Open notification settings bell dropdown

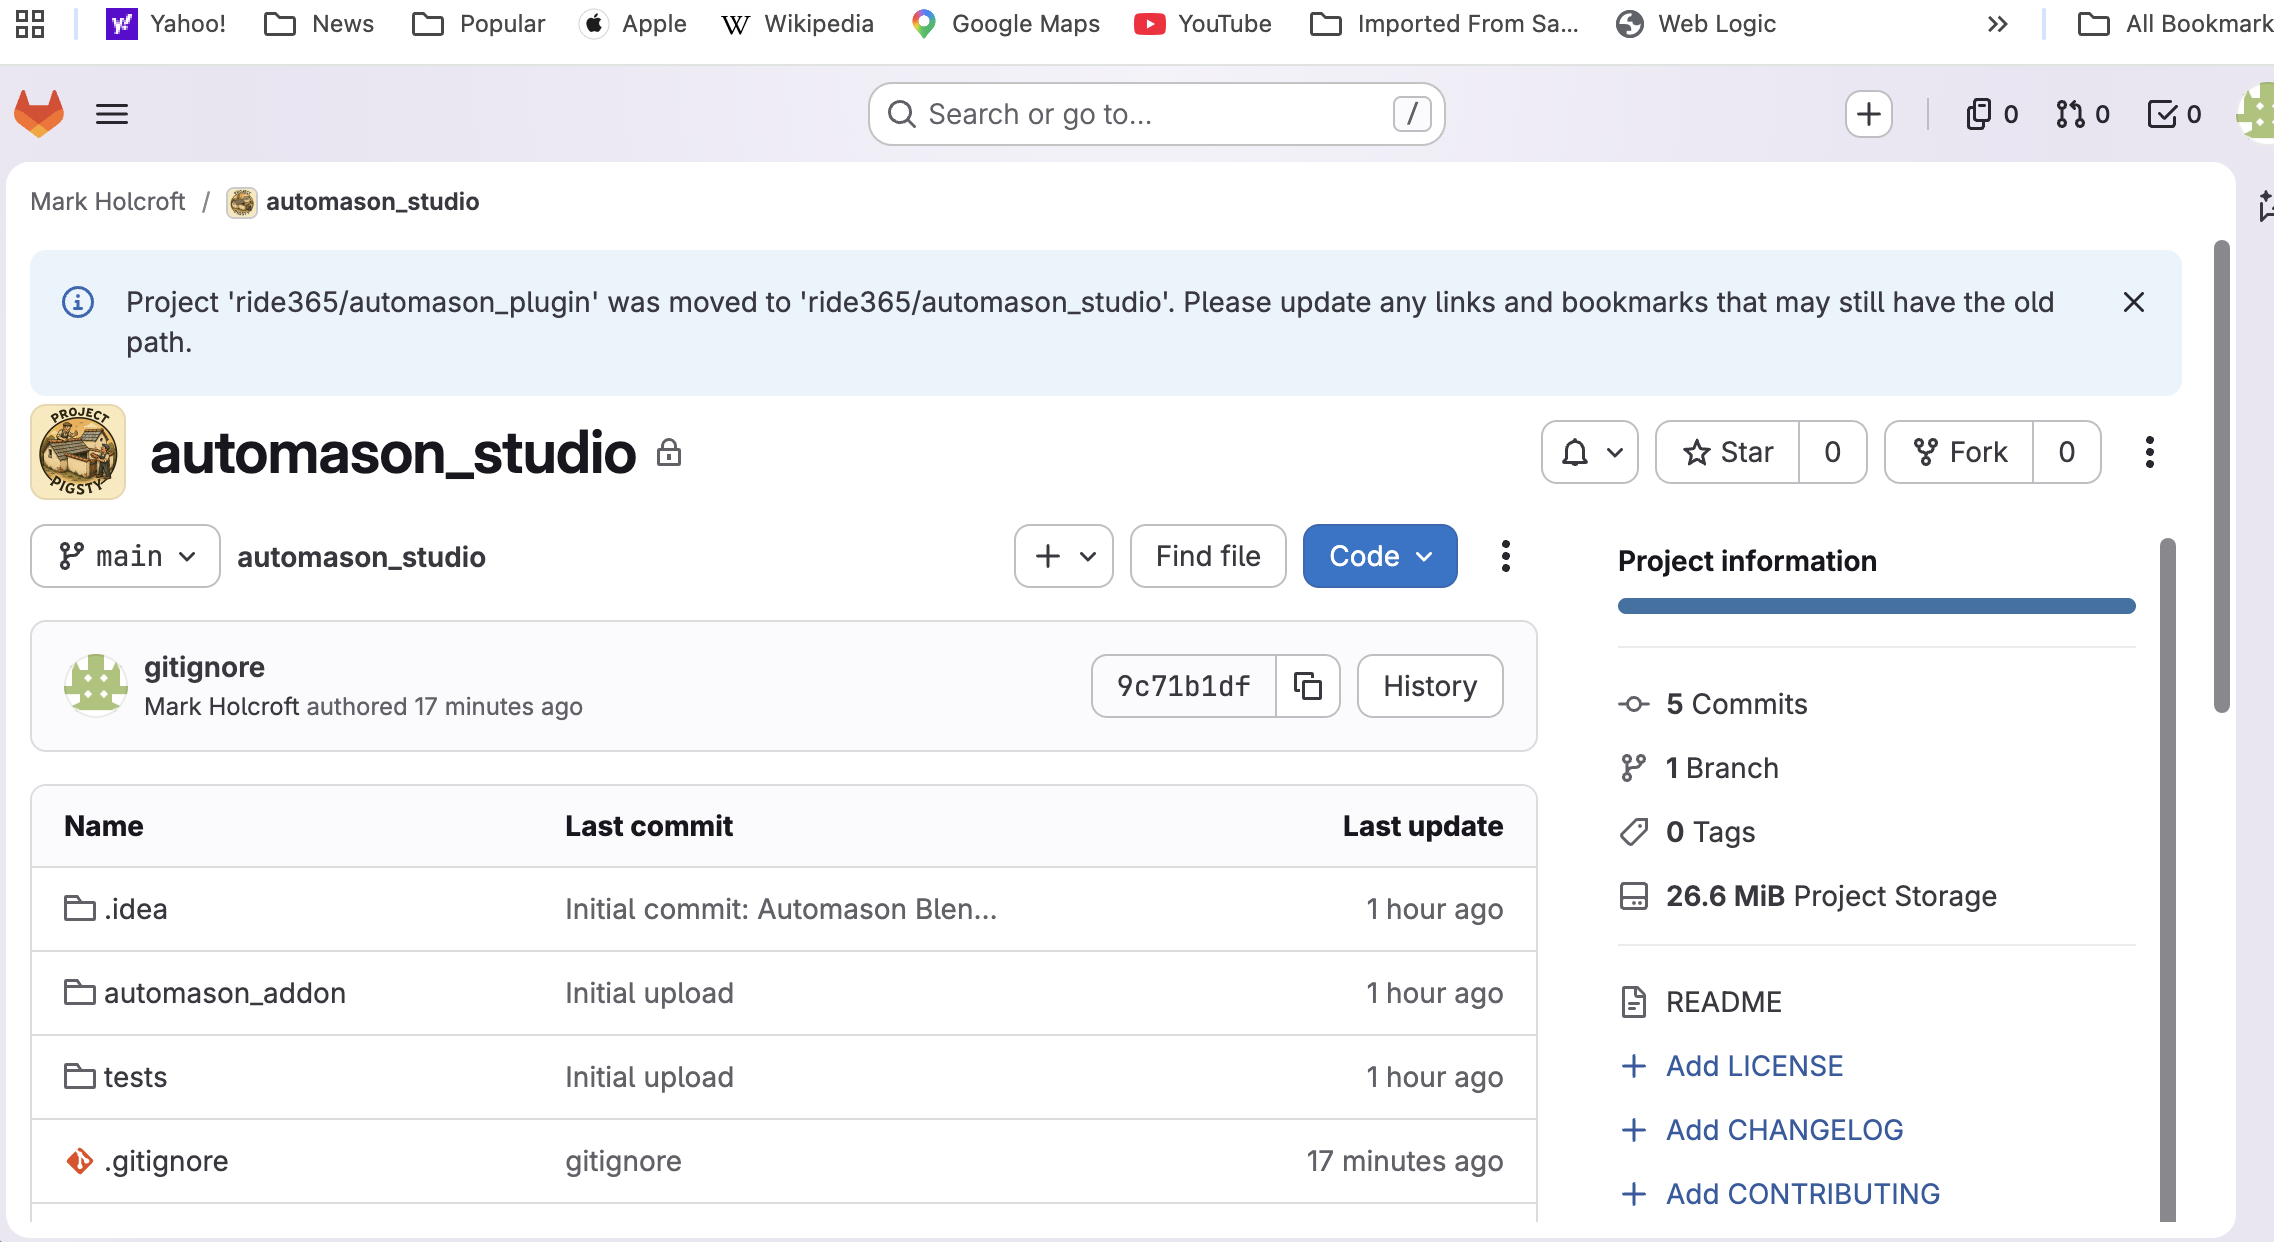point(1590,452)
